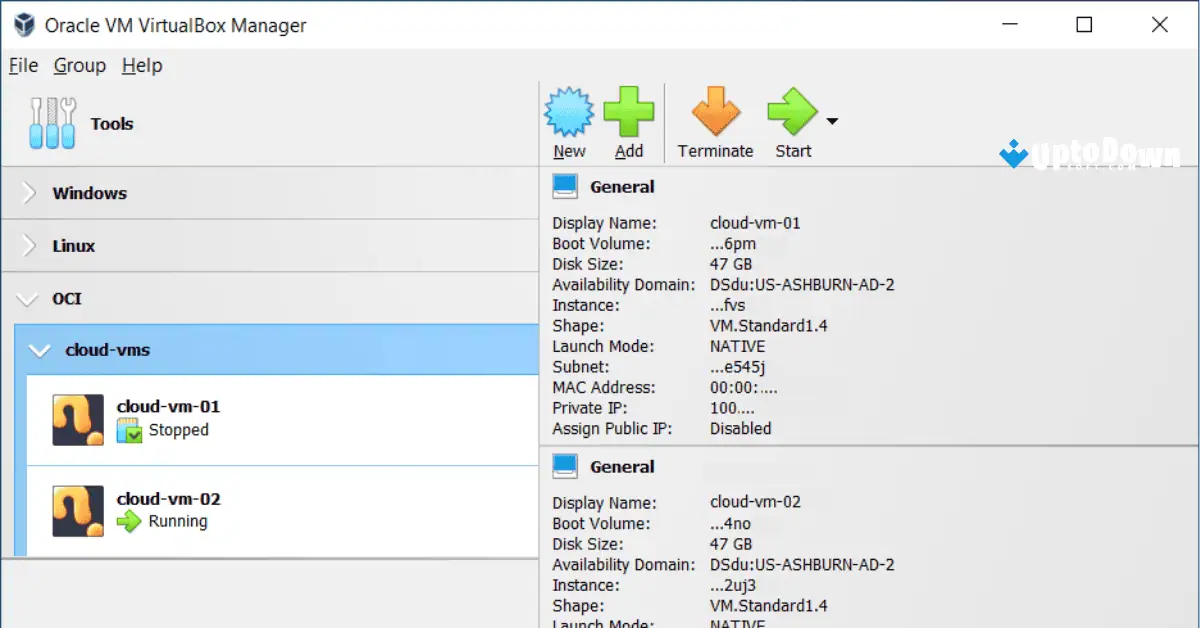Screen dimensions: 1200x628
Task: Open the Help menu
Action: coord(141,66)
